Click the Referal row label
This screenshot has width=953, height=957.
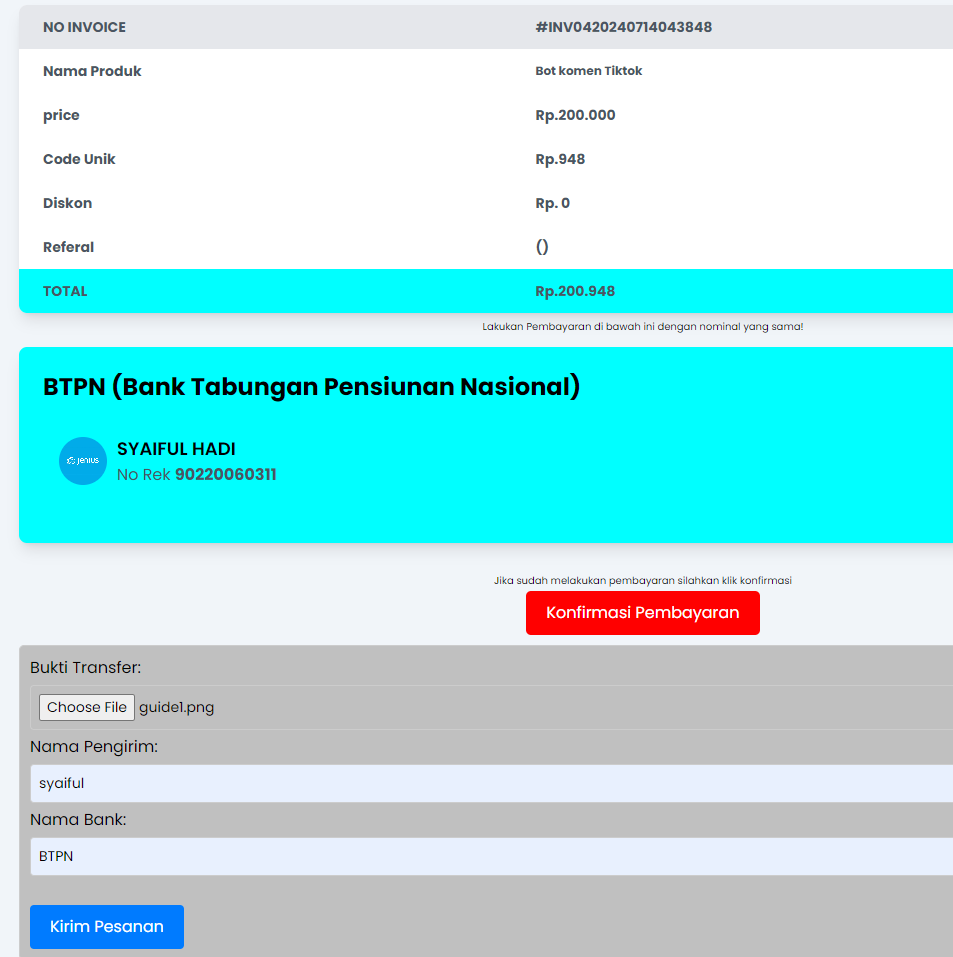(68, 247)
